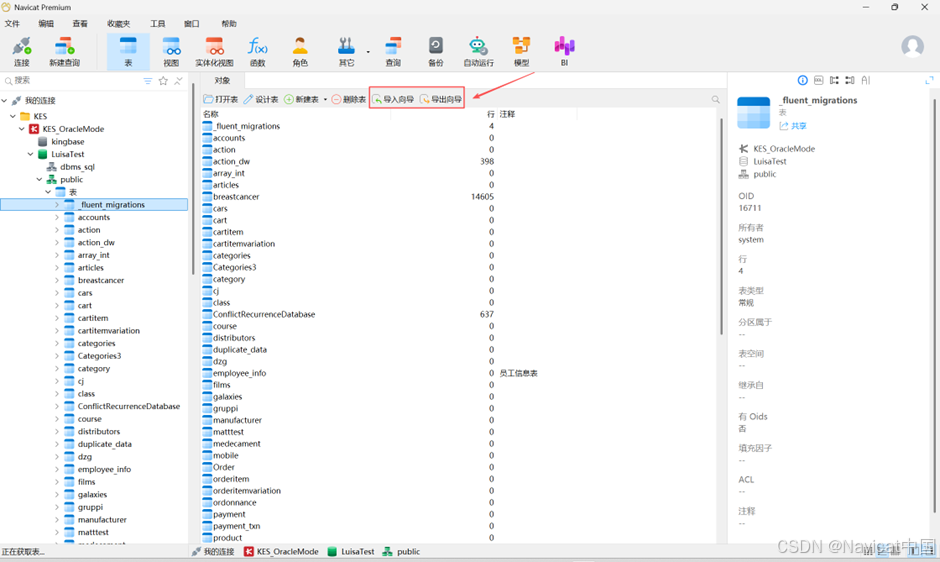Viewport: 940px width, 562px height.
Task: Open the Edit (编辑) menu
Action: (x=46, y=24)
